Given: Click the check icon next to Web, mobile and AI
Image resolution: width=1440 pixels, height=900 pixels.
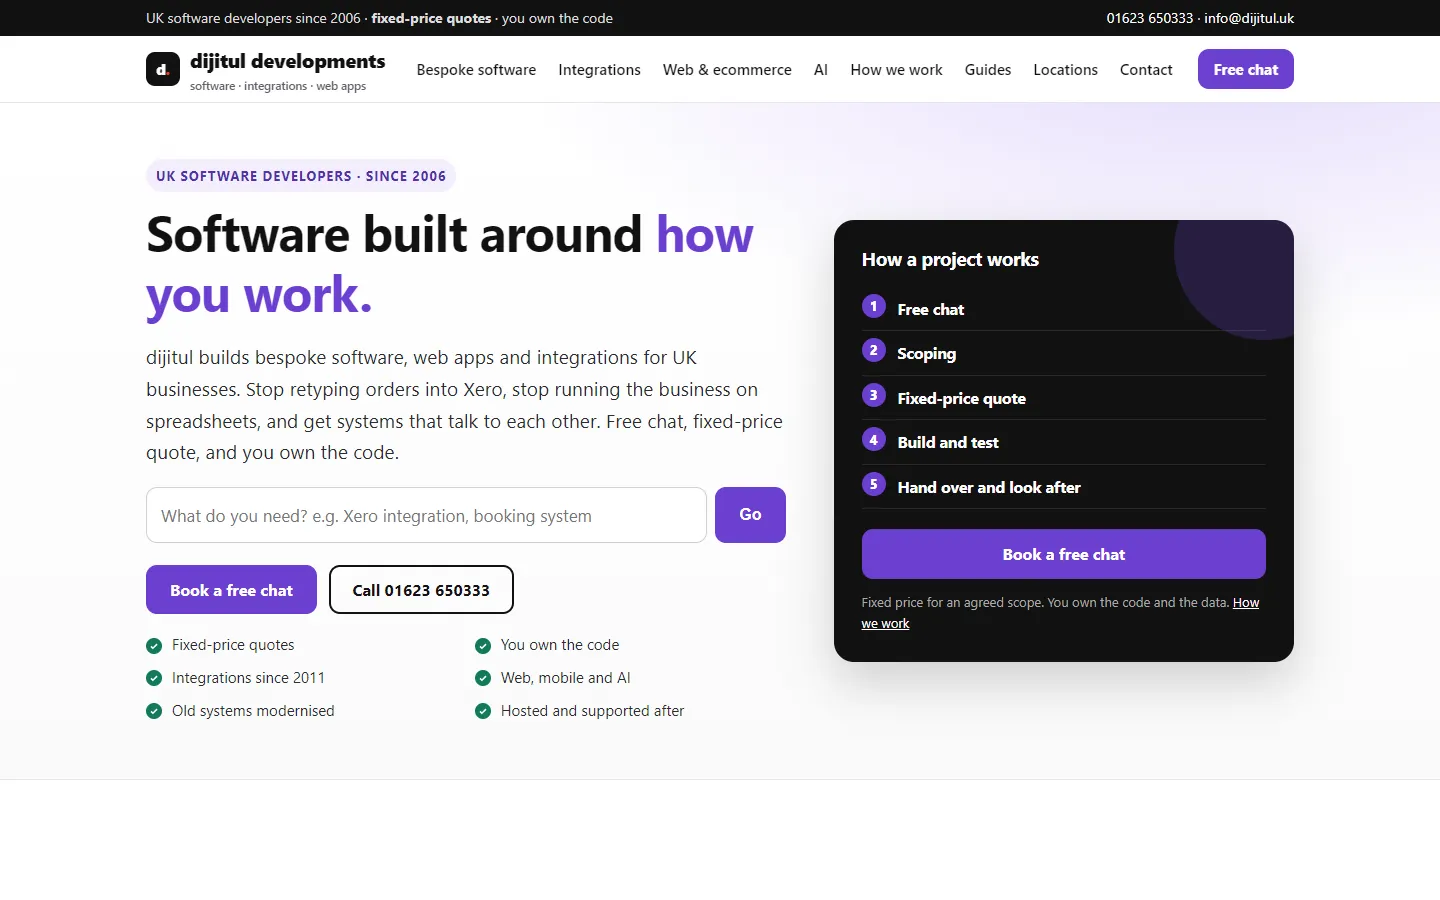Looking at the screenshot, I should point(483,678).
